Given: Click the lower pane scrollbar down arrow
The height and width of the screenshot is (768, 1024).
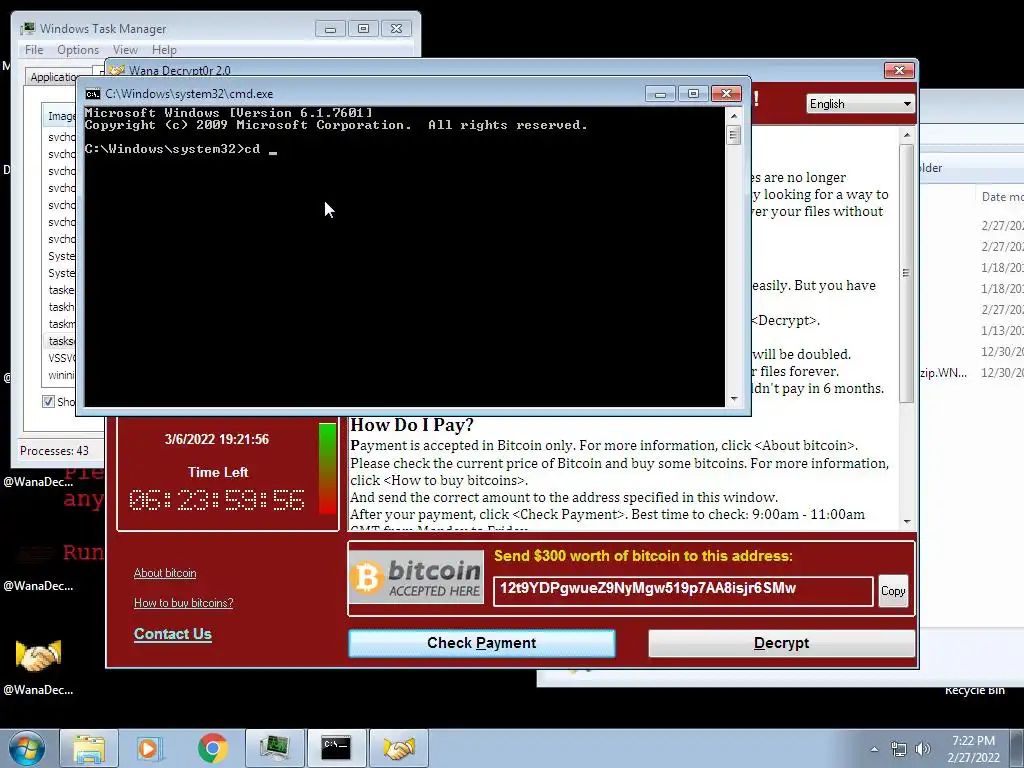Looking at the screenshot, I should tap(906, 521).
